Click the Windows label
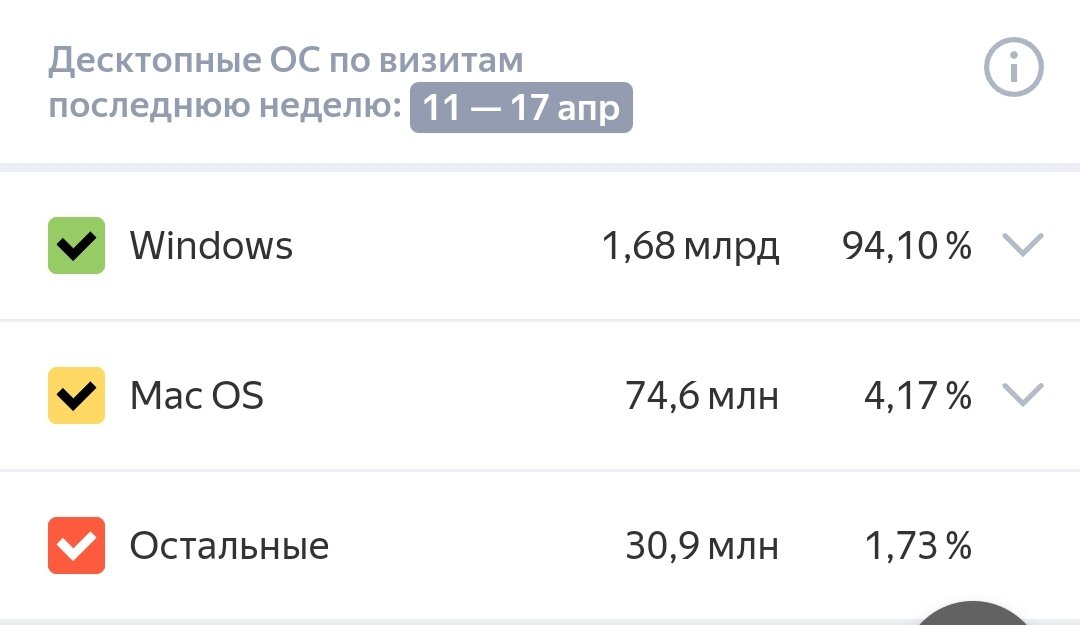This screenshot has height=625, width=1080. [x=211, y=246]
